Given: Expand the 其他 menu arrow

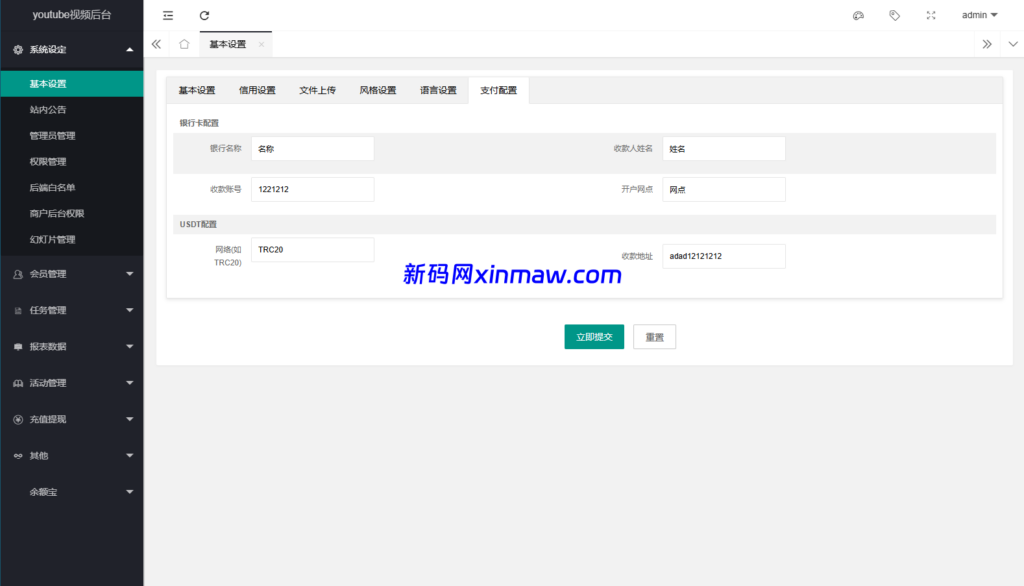Looking at the screenshot, I should pos(129,455).
